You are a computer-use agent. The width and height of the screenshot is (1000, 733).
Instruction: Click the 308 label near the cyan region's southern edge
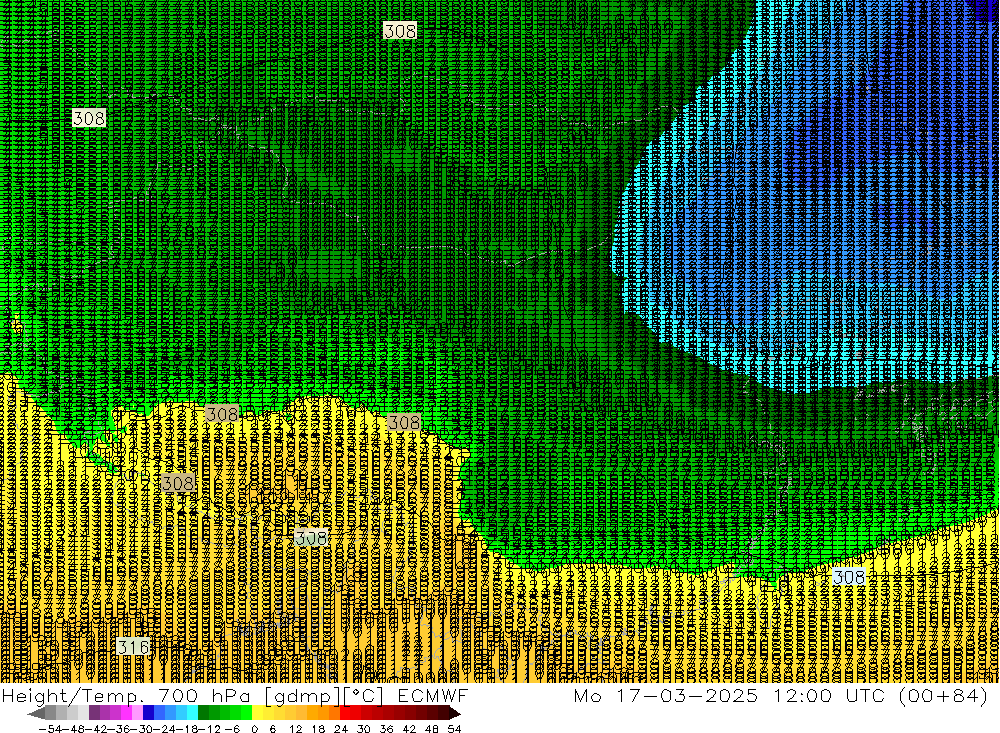[x=849, y=577]
